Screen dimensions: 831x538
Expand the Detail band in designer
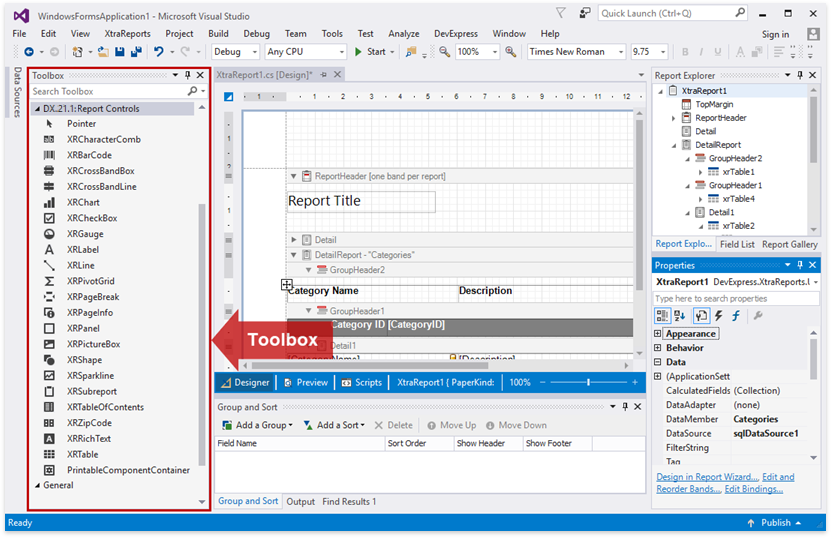pos(293,240)
